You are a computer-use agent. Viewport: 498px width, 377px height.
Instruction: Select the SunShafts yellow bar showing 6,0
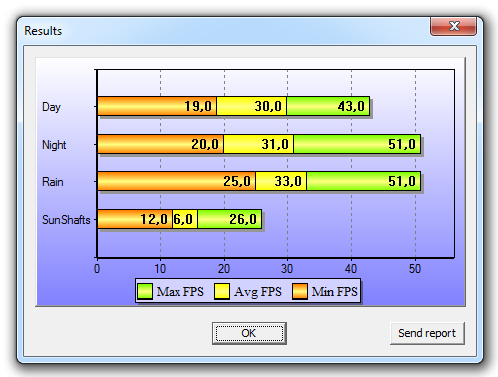coord(185,219)
